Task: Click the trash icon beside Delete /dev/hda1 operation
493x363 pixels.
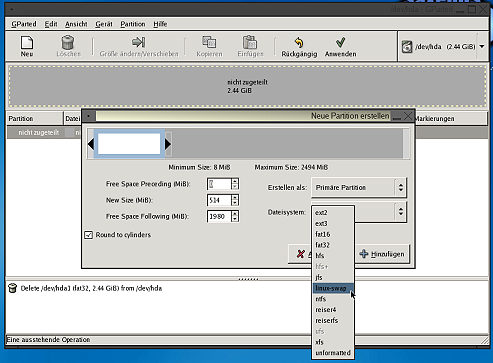Action: click(x=13, y=288)
